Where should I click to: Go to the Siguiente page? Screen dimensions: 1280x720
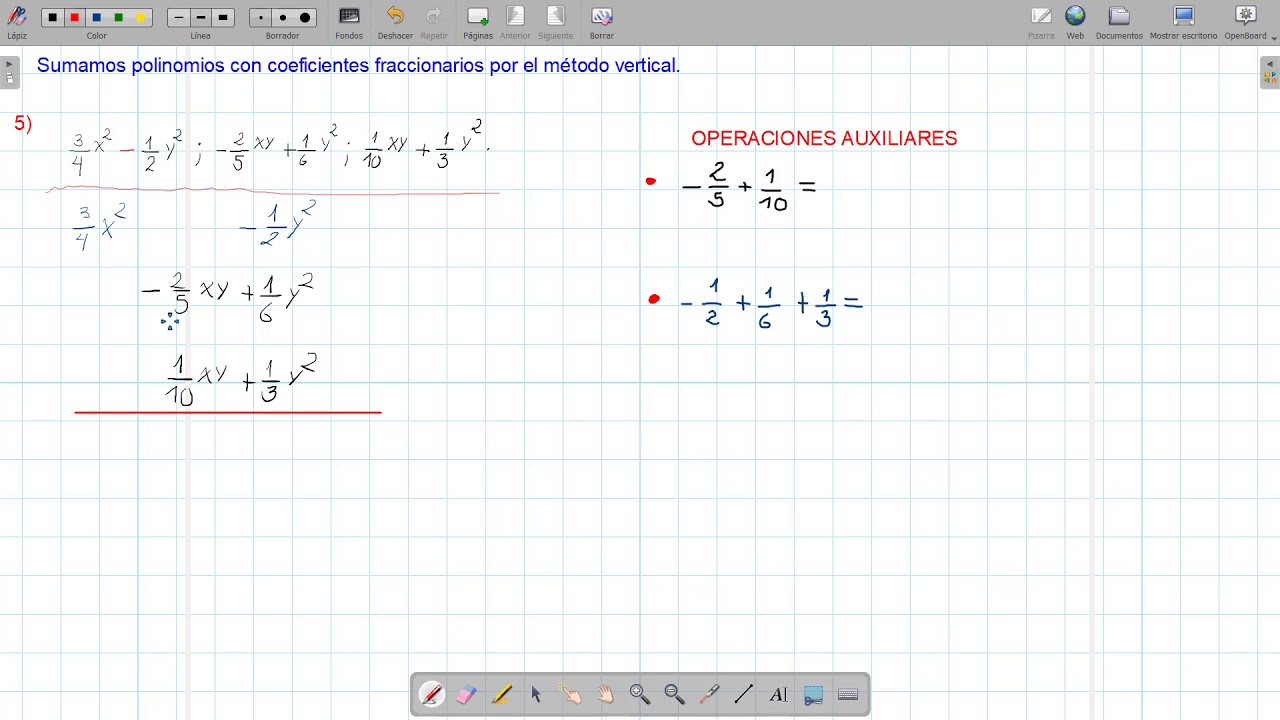[555, 17]
